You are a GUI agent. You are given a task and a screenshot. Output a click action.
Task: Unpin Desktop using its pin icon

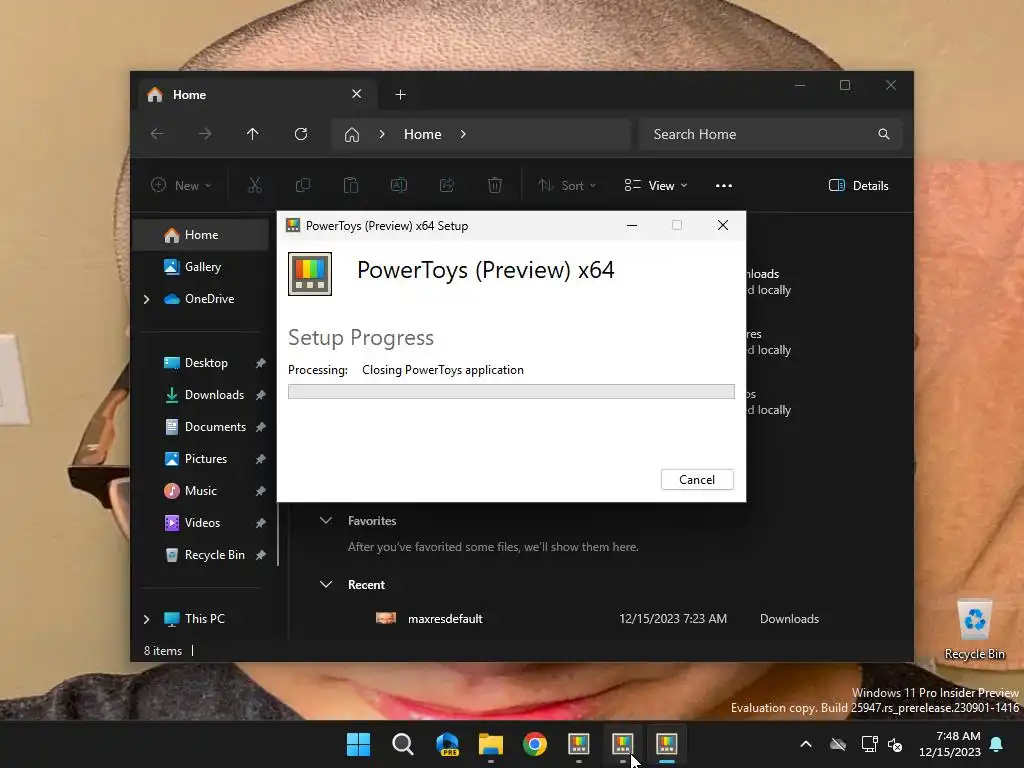(x=261, y=363)
